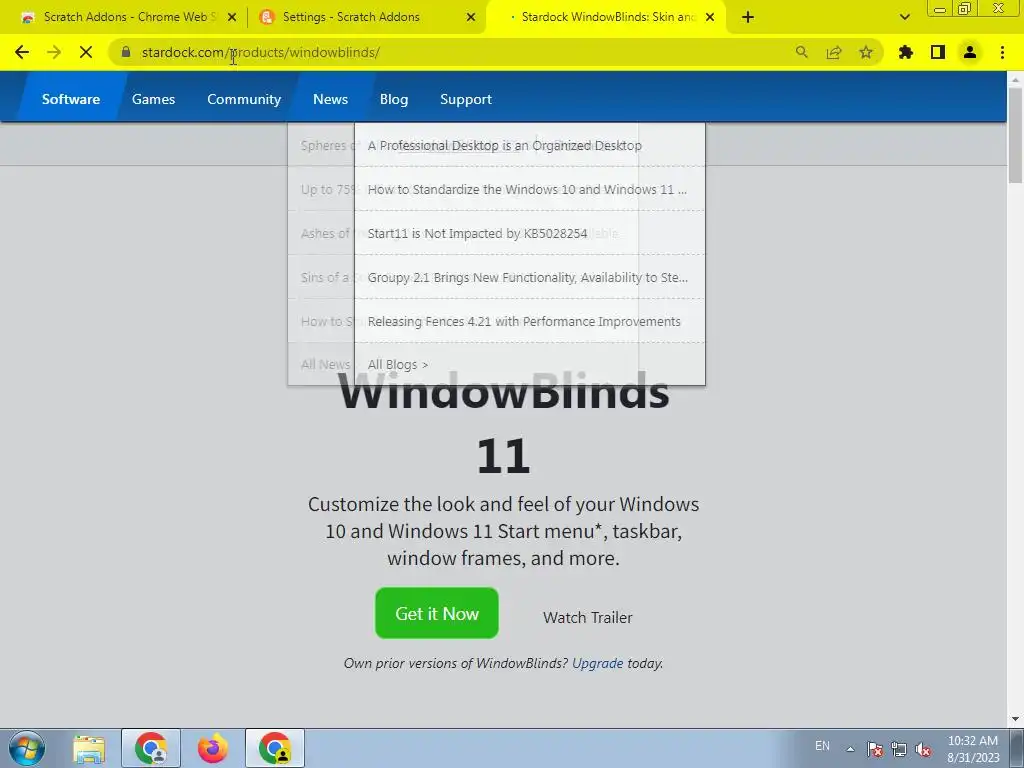Viewport: 1024px width, 768px height.
Task: Open a new browser tab
Action: point(748,18)
